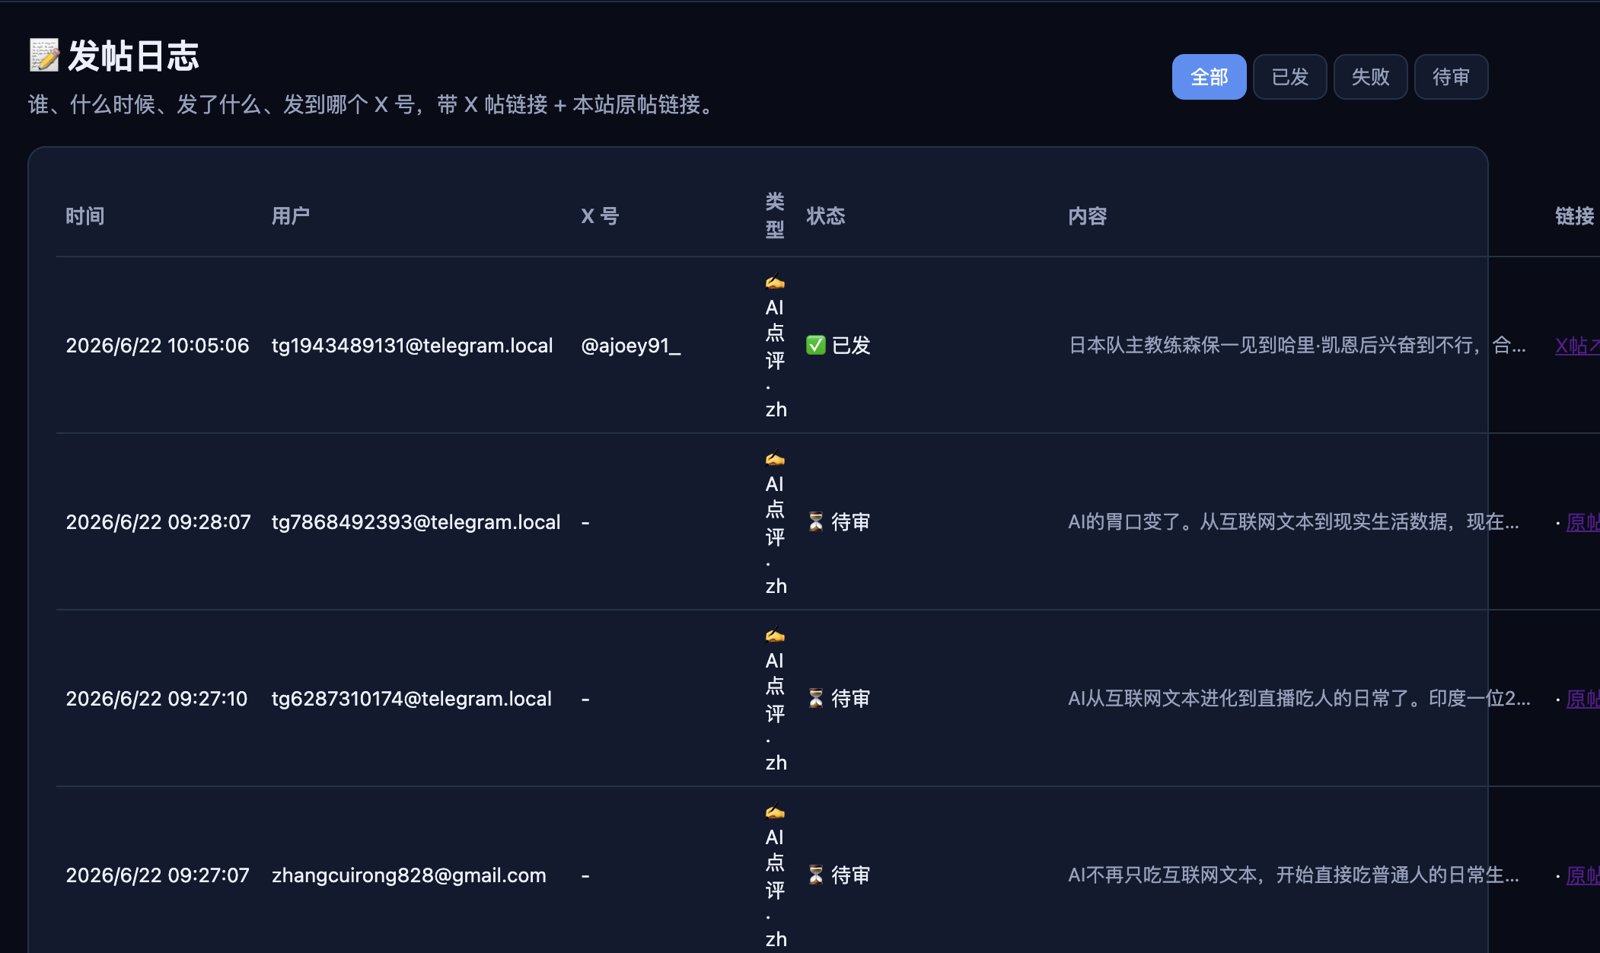1600x953 pixels.
Task: Click timestamp 2026/6/22 09:28:07
Action: pyautogui.click(x=158, y=522)
